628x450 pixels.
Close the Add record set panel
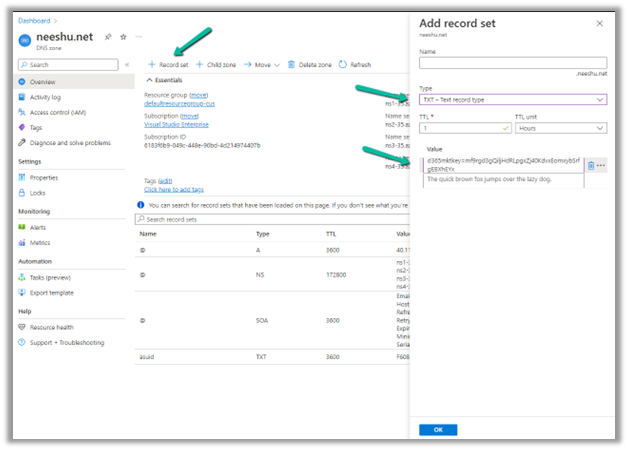[599, 23]
